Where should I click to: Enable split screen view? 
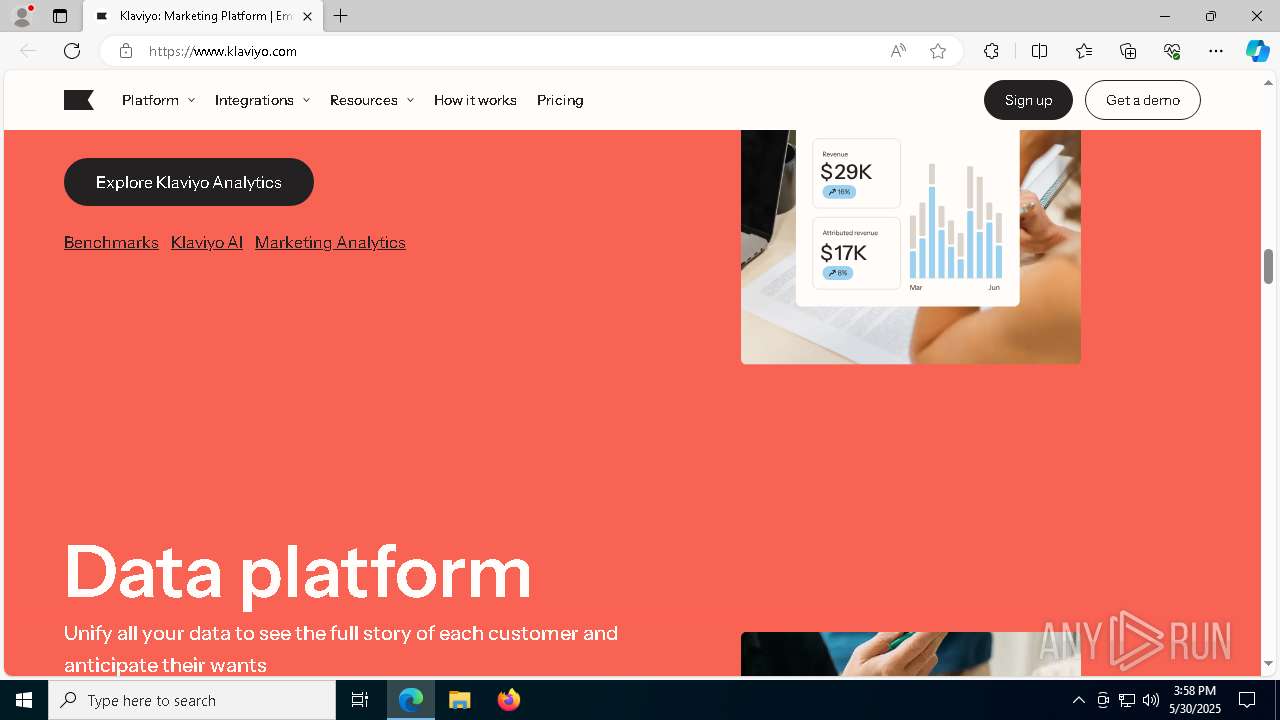coord(1039,51)
